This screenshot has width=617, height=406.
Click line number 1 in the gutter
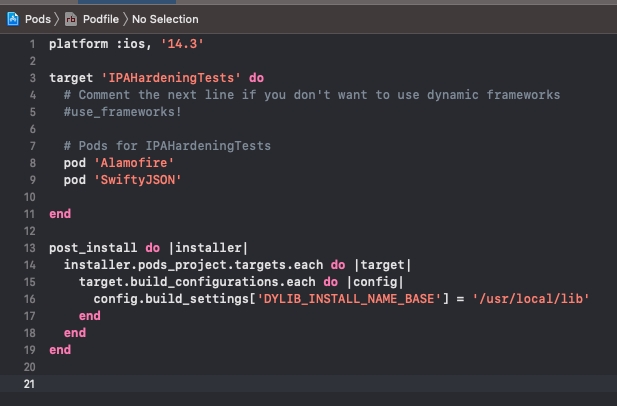(31, 44)
